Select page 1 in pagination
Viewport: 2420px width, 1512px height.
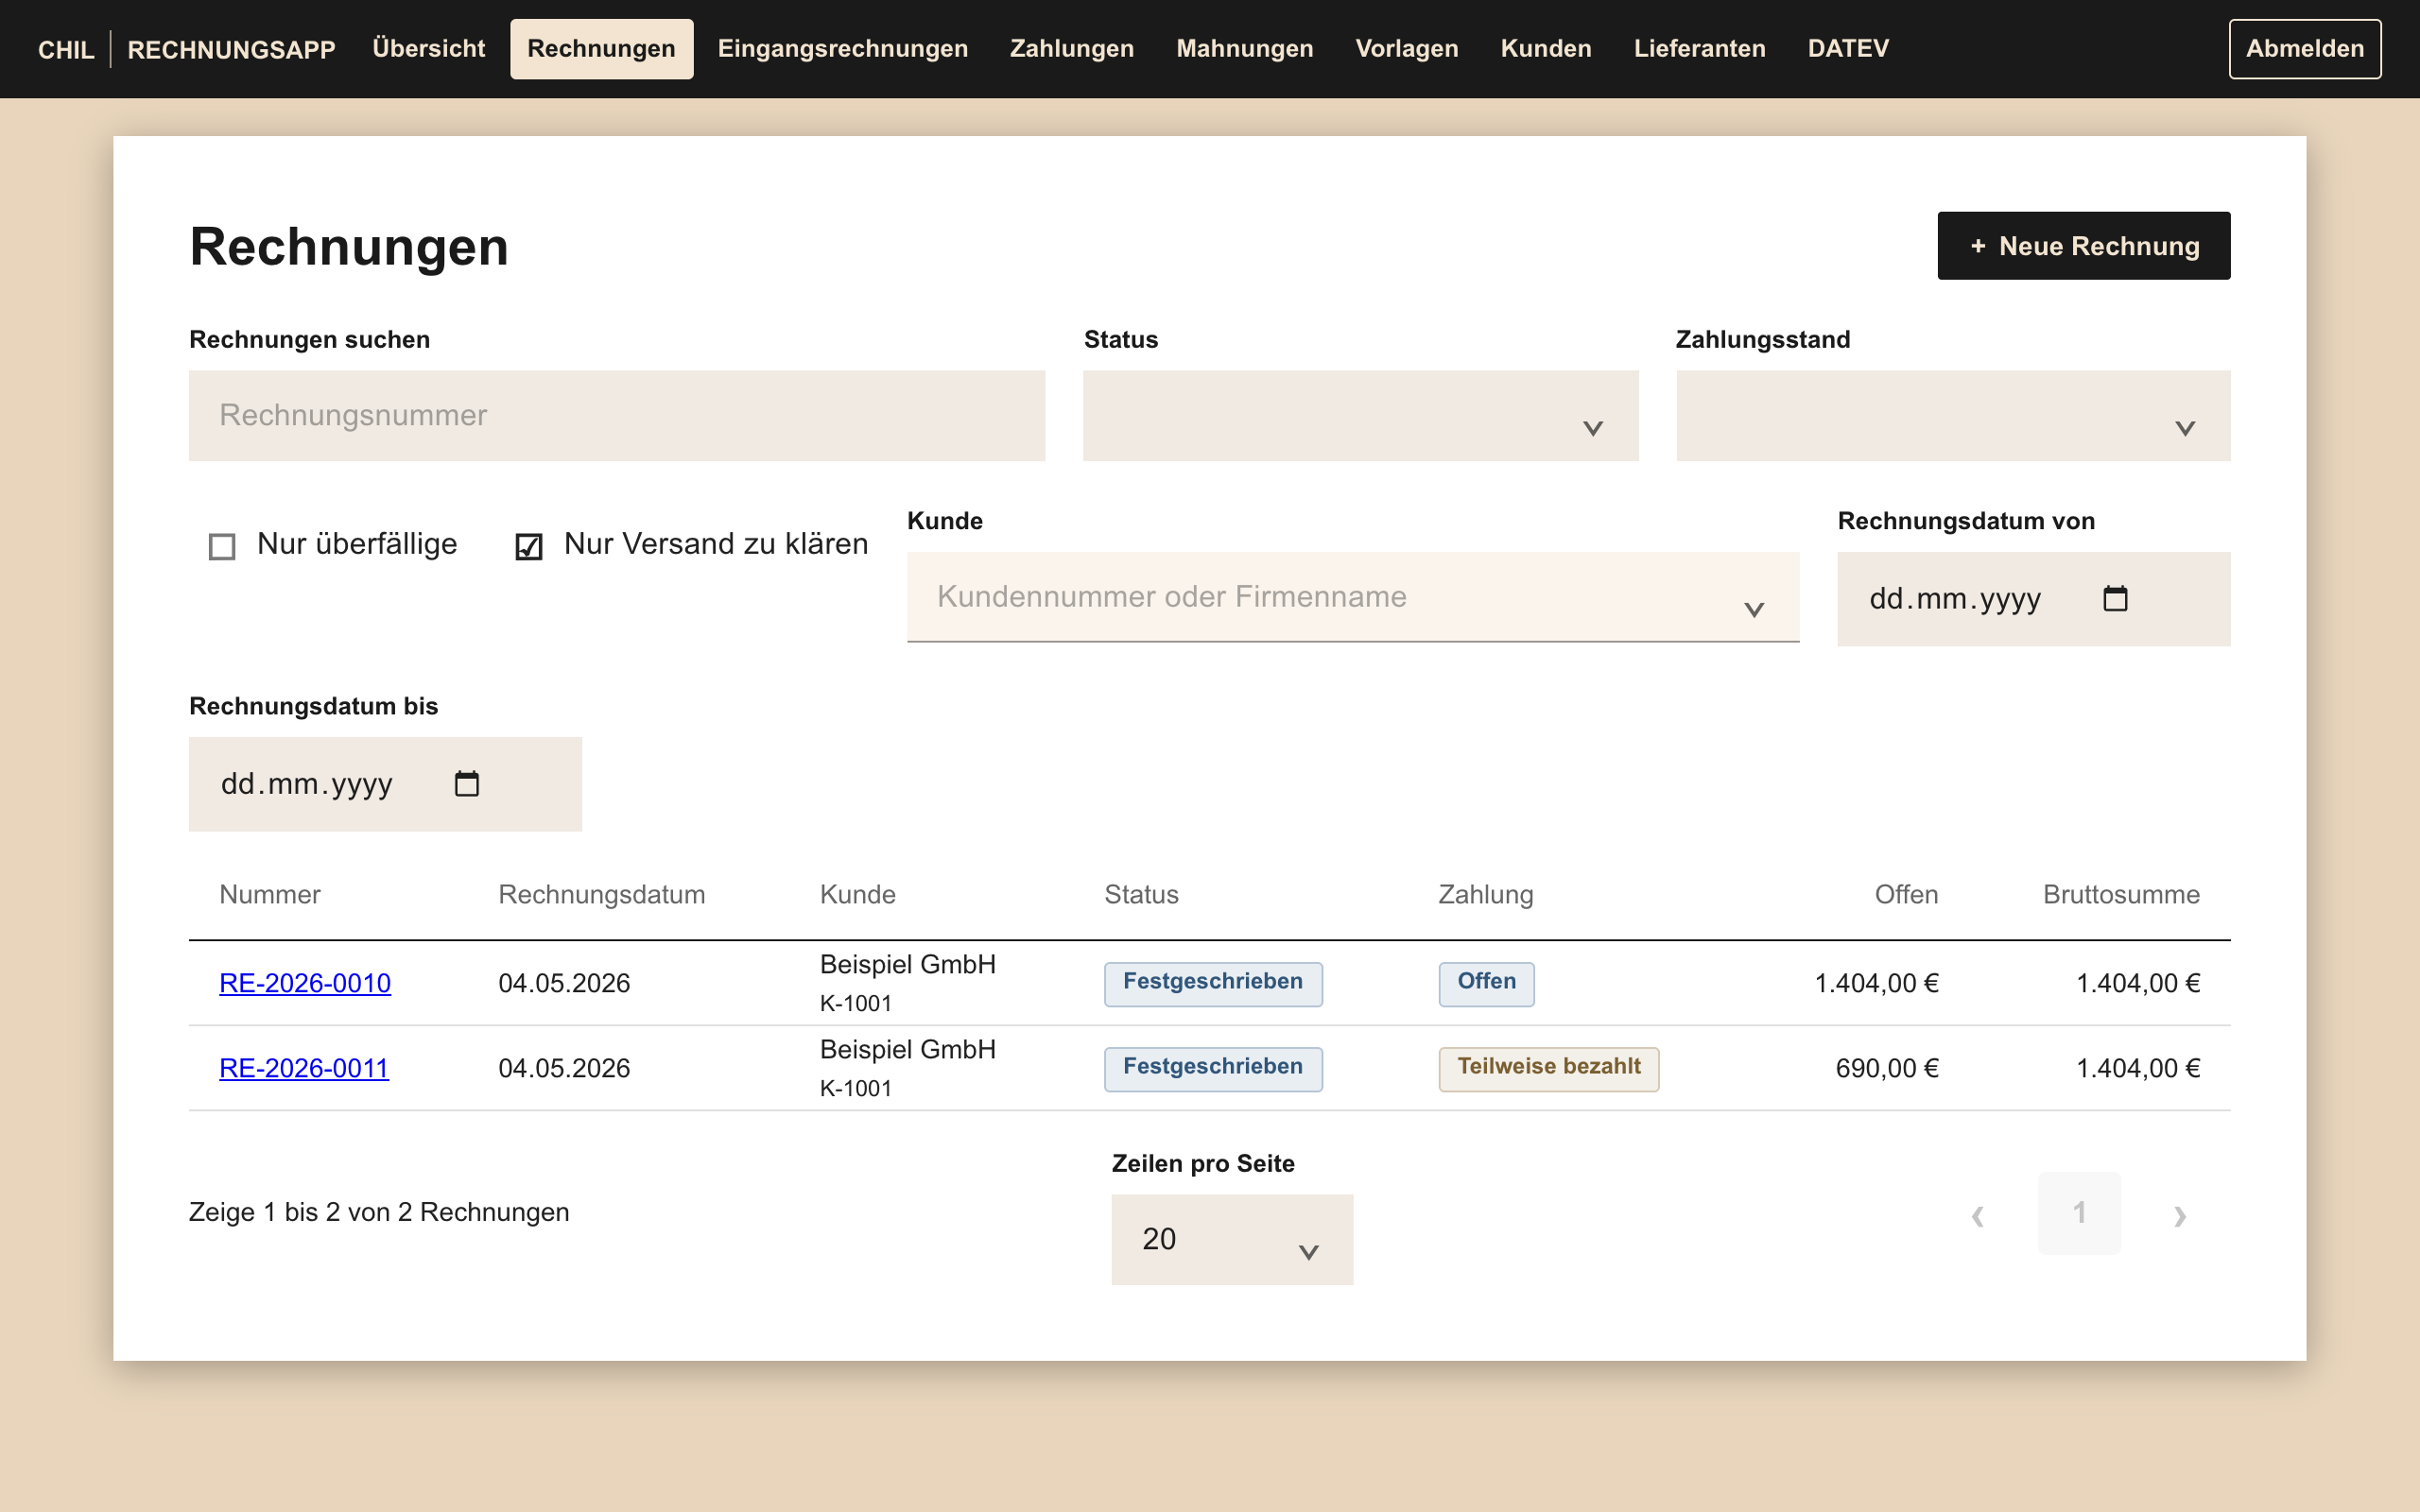pos(2079,1213)
